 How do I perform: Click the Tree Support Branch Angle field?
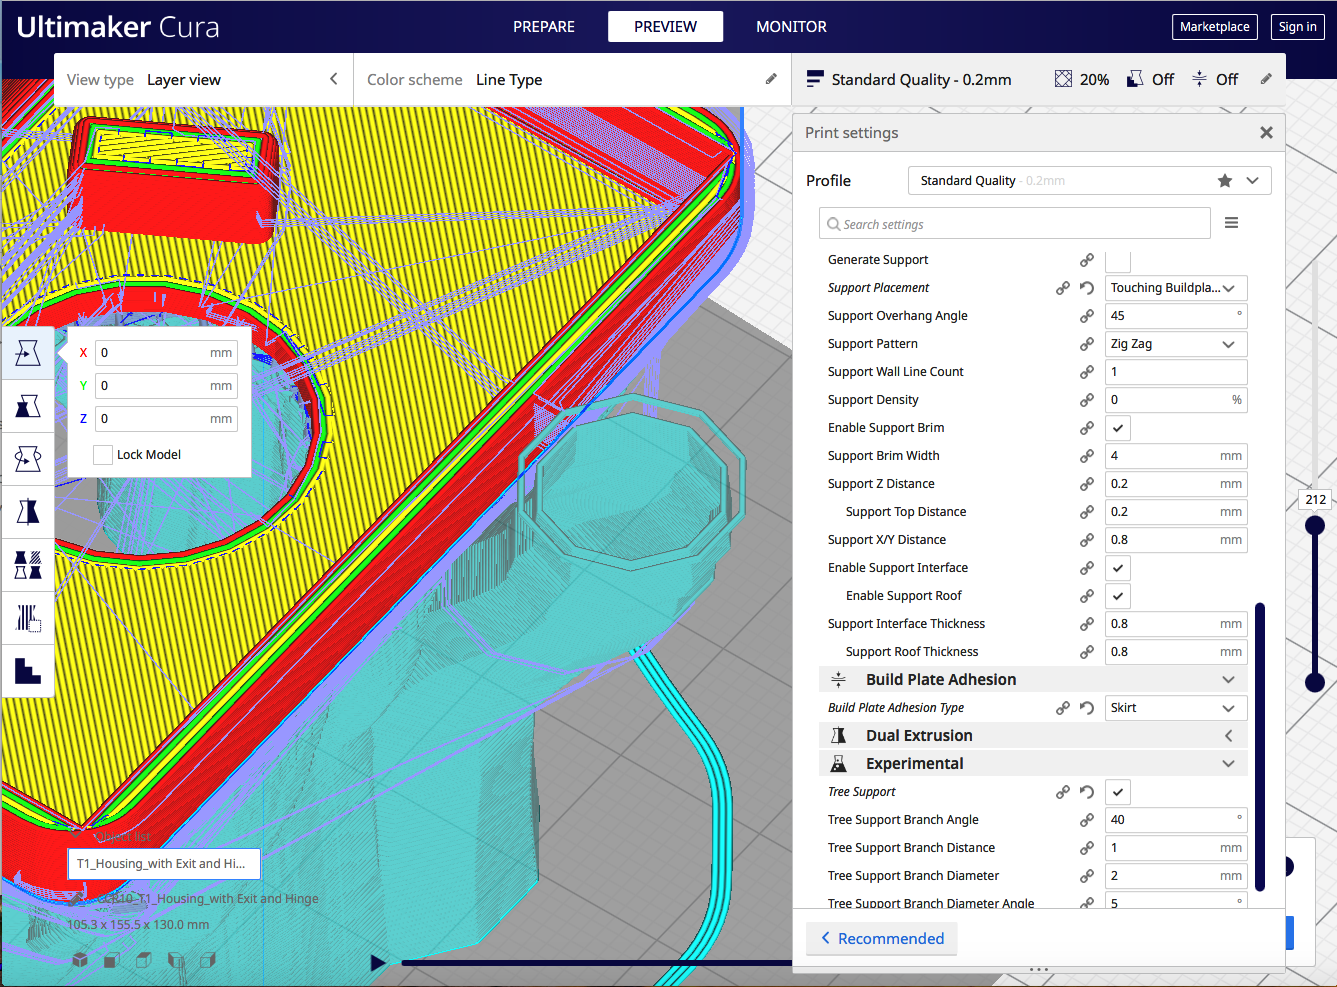(x=1176, y=820)
